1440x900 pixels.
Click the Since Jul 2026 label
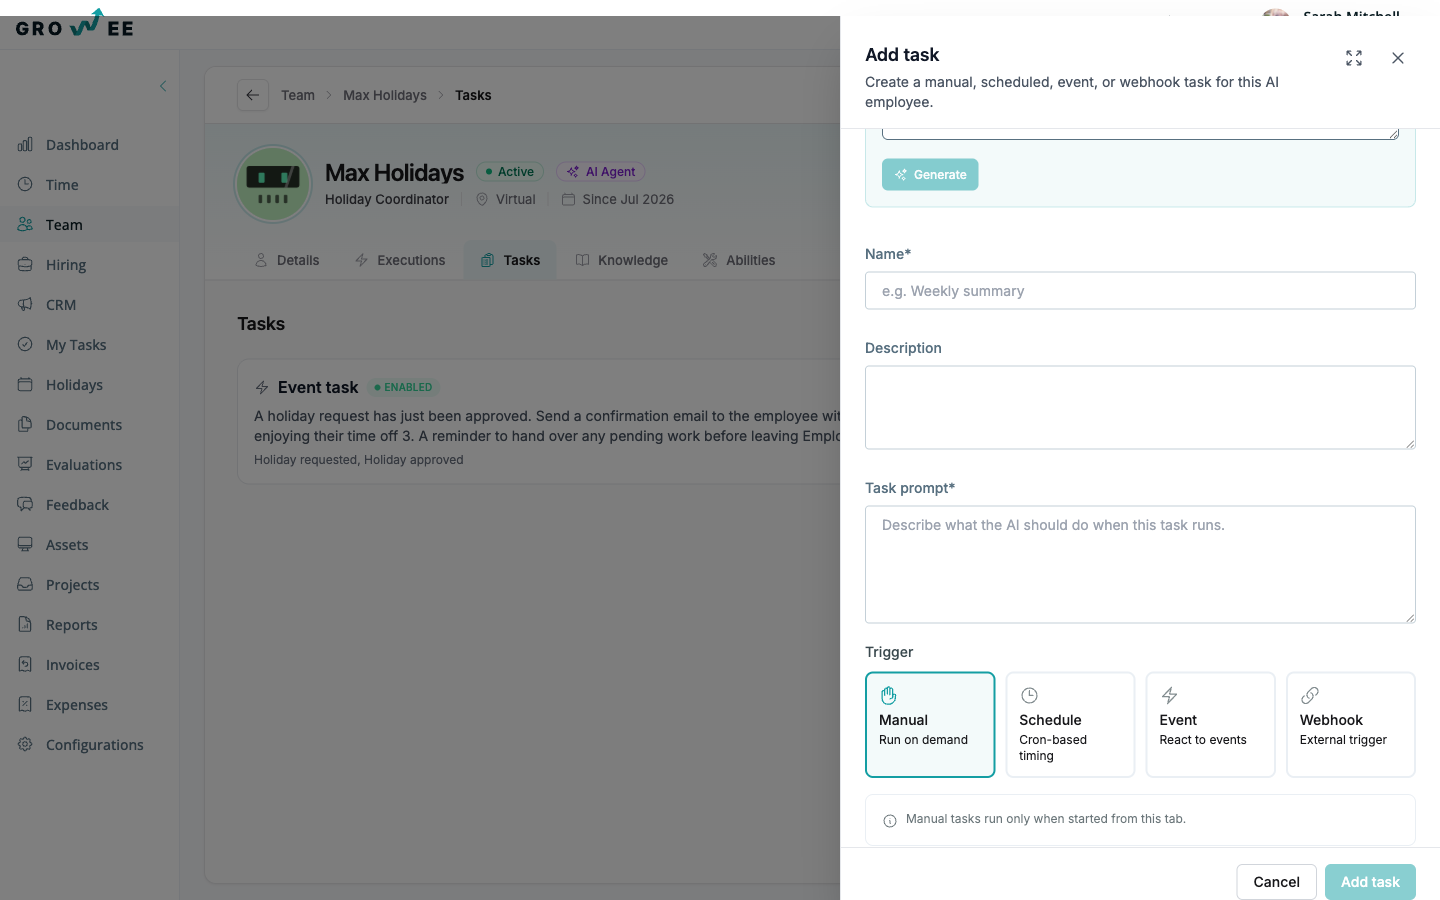tap(618, 200)
